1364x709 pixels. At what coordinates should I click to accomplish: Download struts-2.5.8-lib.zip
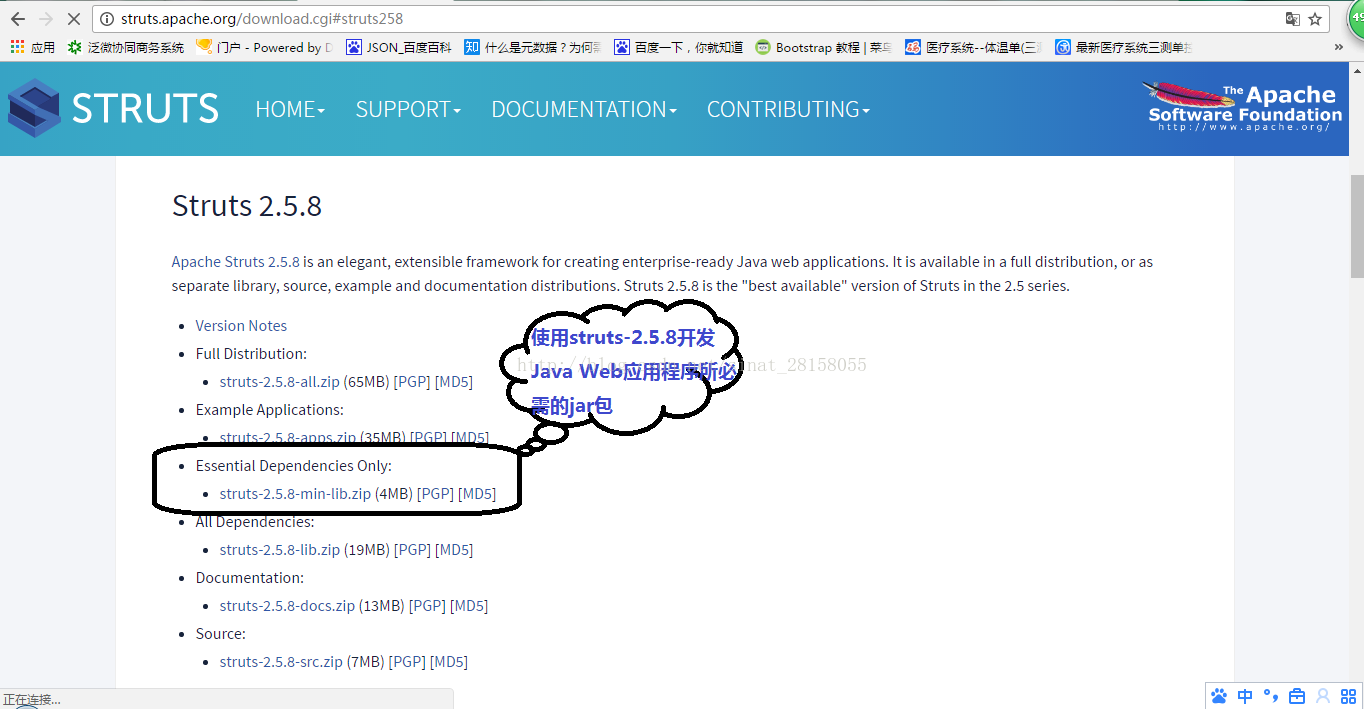click(x=280, y=550)
